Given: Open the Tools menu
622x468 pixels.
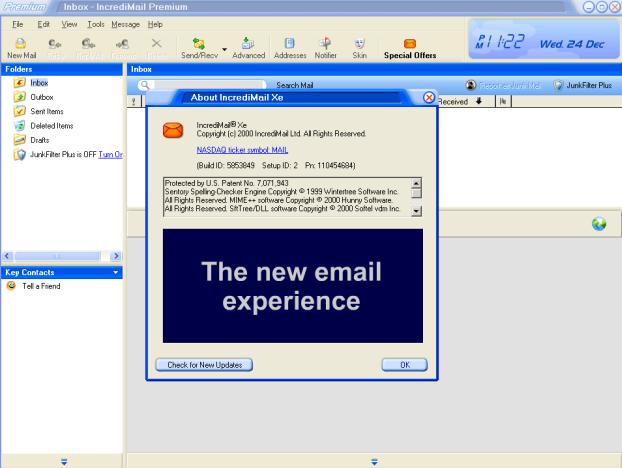Looking at the screenshot, I should [96, 24].
